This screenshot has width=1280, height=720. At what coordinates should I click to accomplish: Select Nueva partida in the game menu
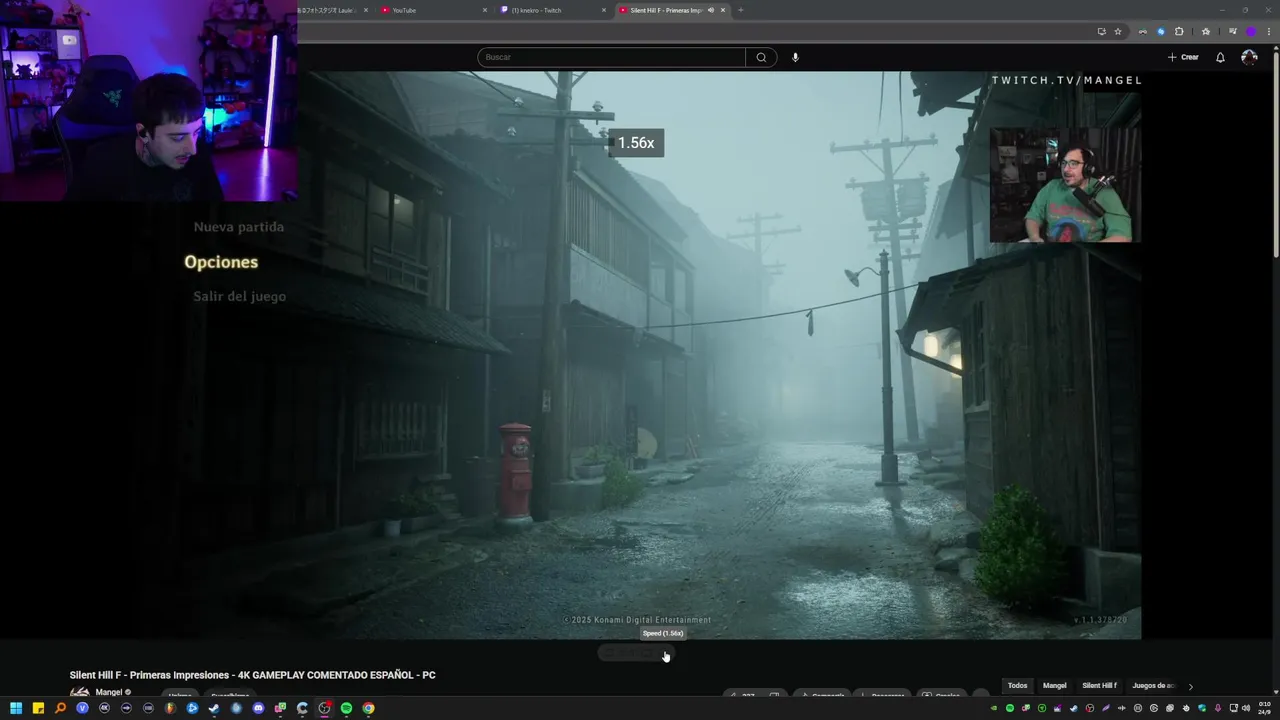coord(239,227)
